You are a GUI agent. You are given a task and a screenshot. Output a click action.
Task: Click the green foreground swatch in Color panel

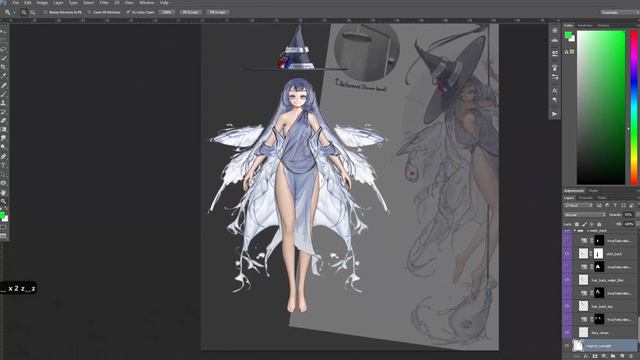coord(568,35)
